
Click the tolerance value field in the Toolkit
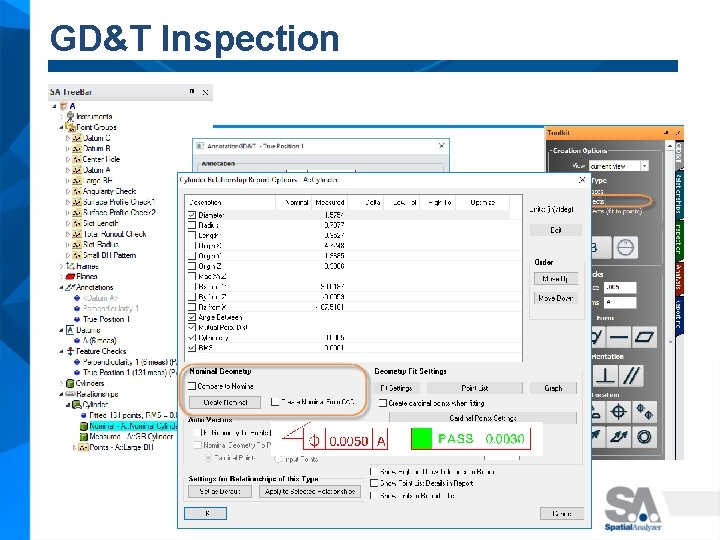pos(619,287)
